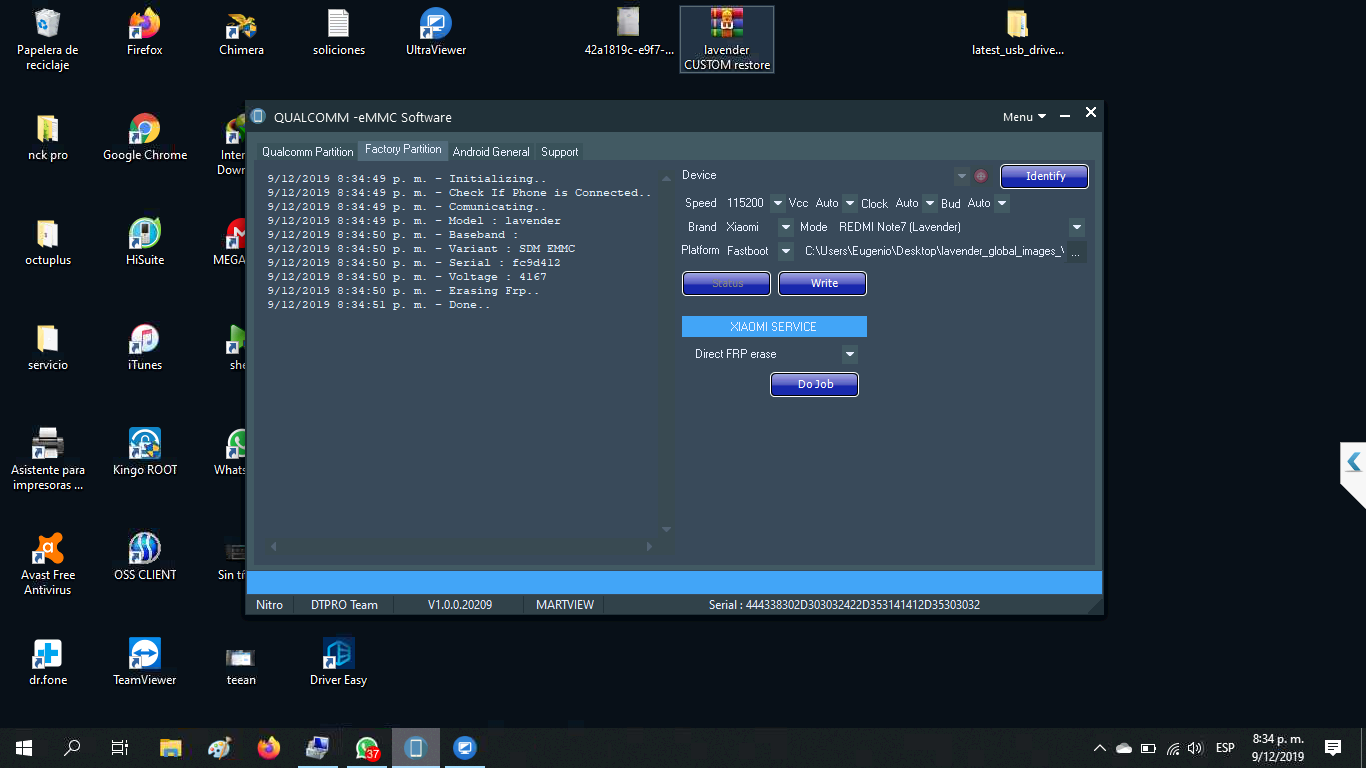Click the log line 'Serial : fc9d412'
The image size is (1366, 768).
(414, 263)
